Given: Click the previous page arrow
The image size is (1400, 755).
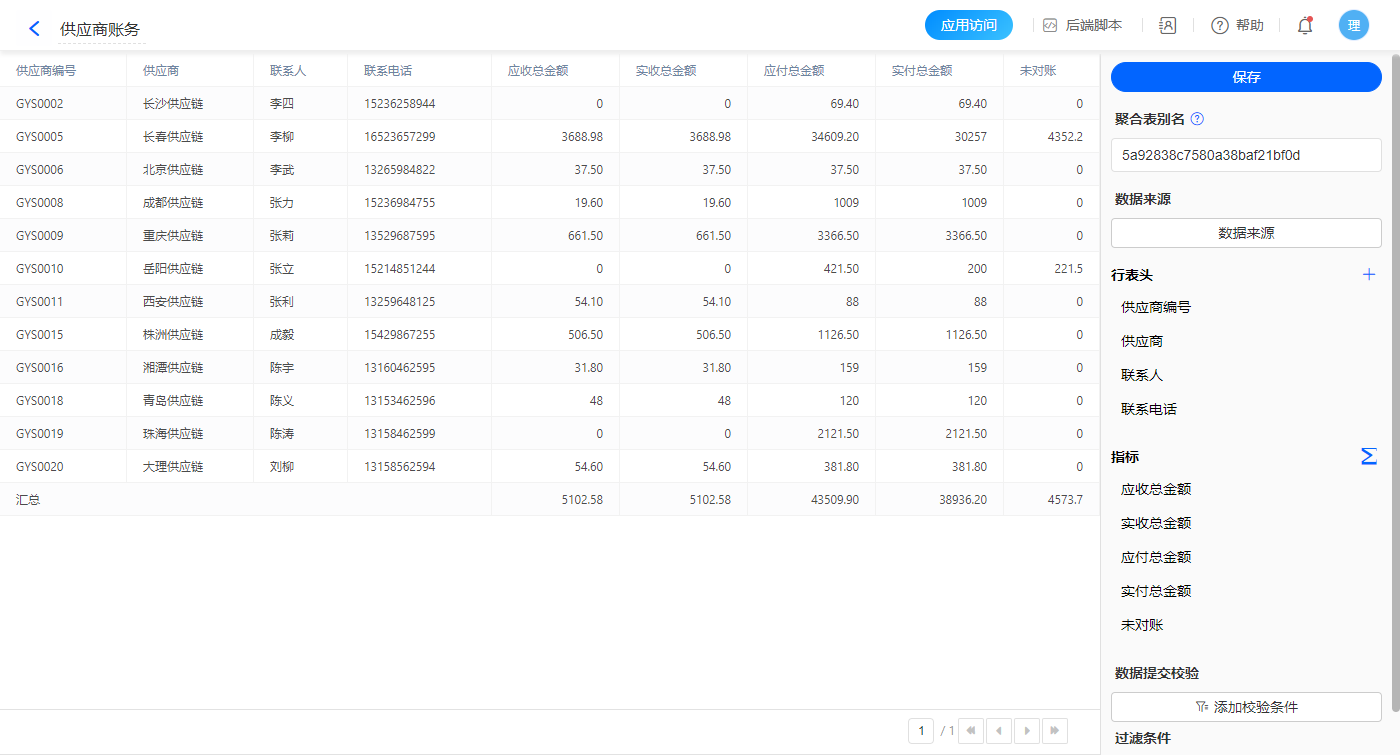Looking at the screenshot, I should click(998, 731).
